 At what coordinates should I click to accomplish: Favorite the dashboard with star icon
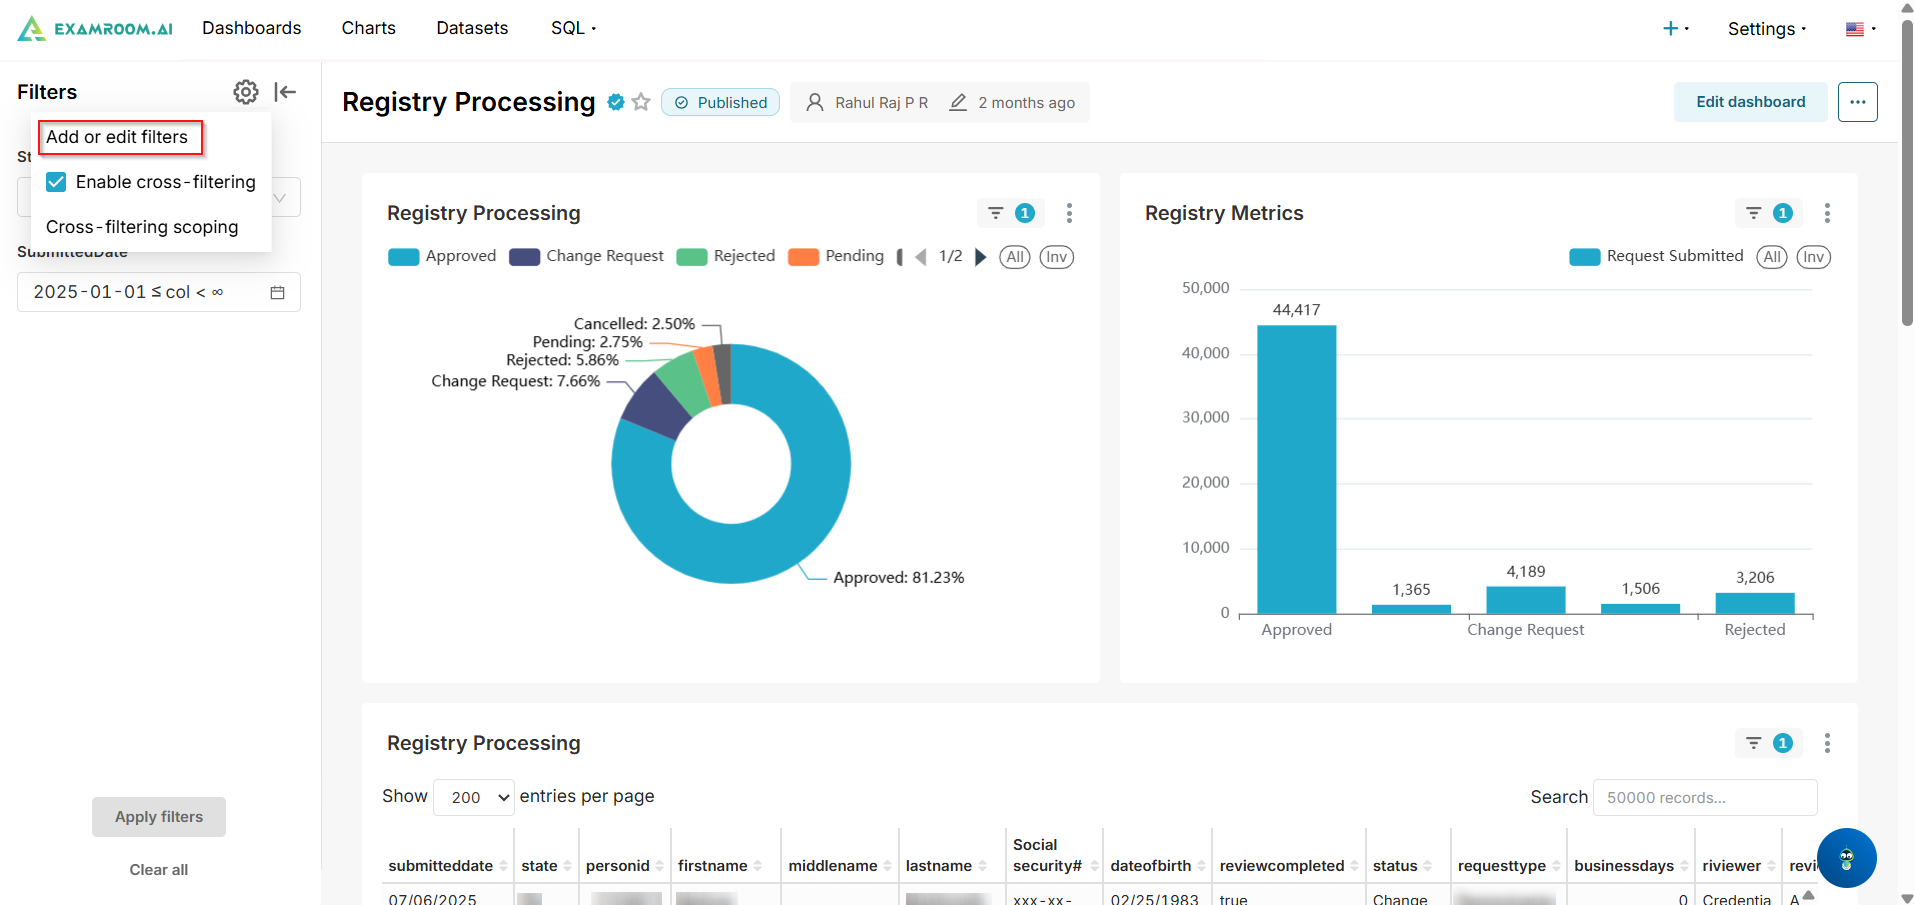click(x=642, y=102)
